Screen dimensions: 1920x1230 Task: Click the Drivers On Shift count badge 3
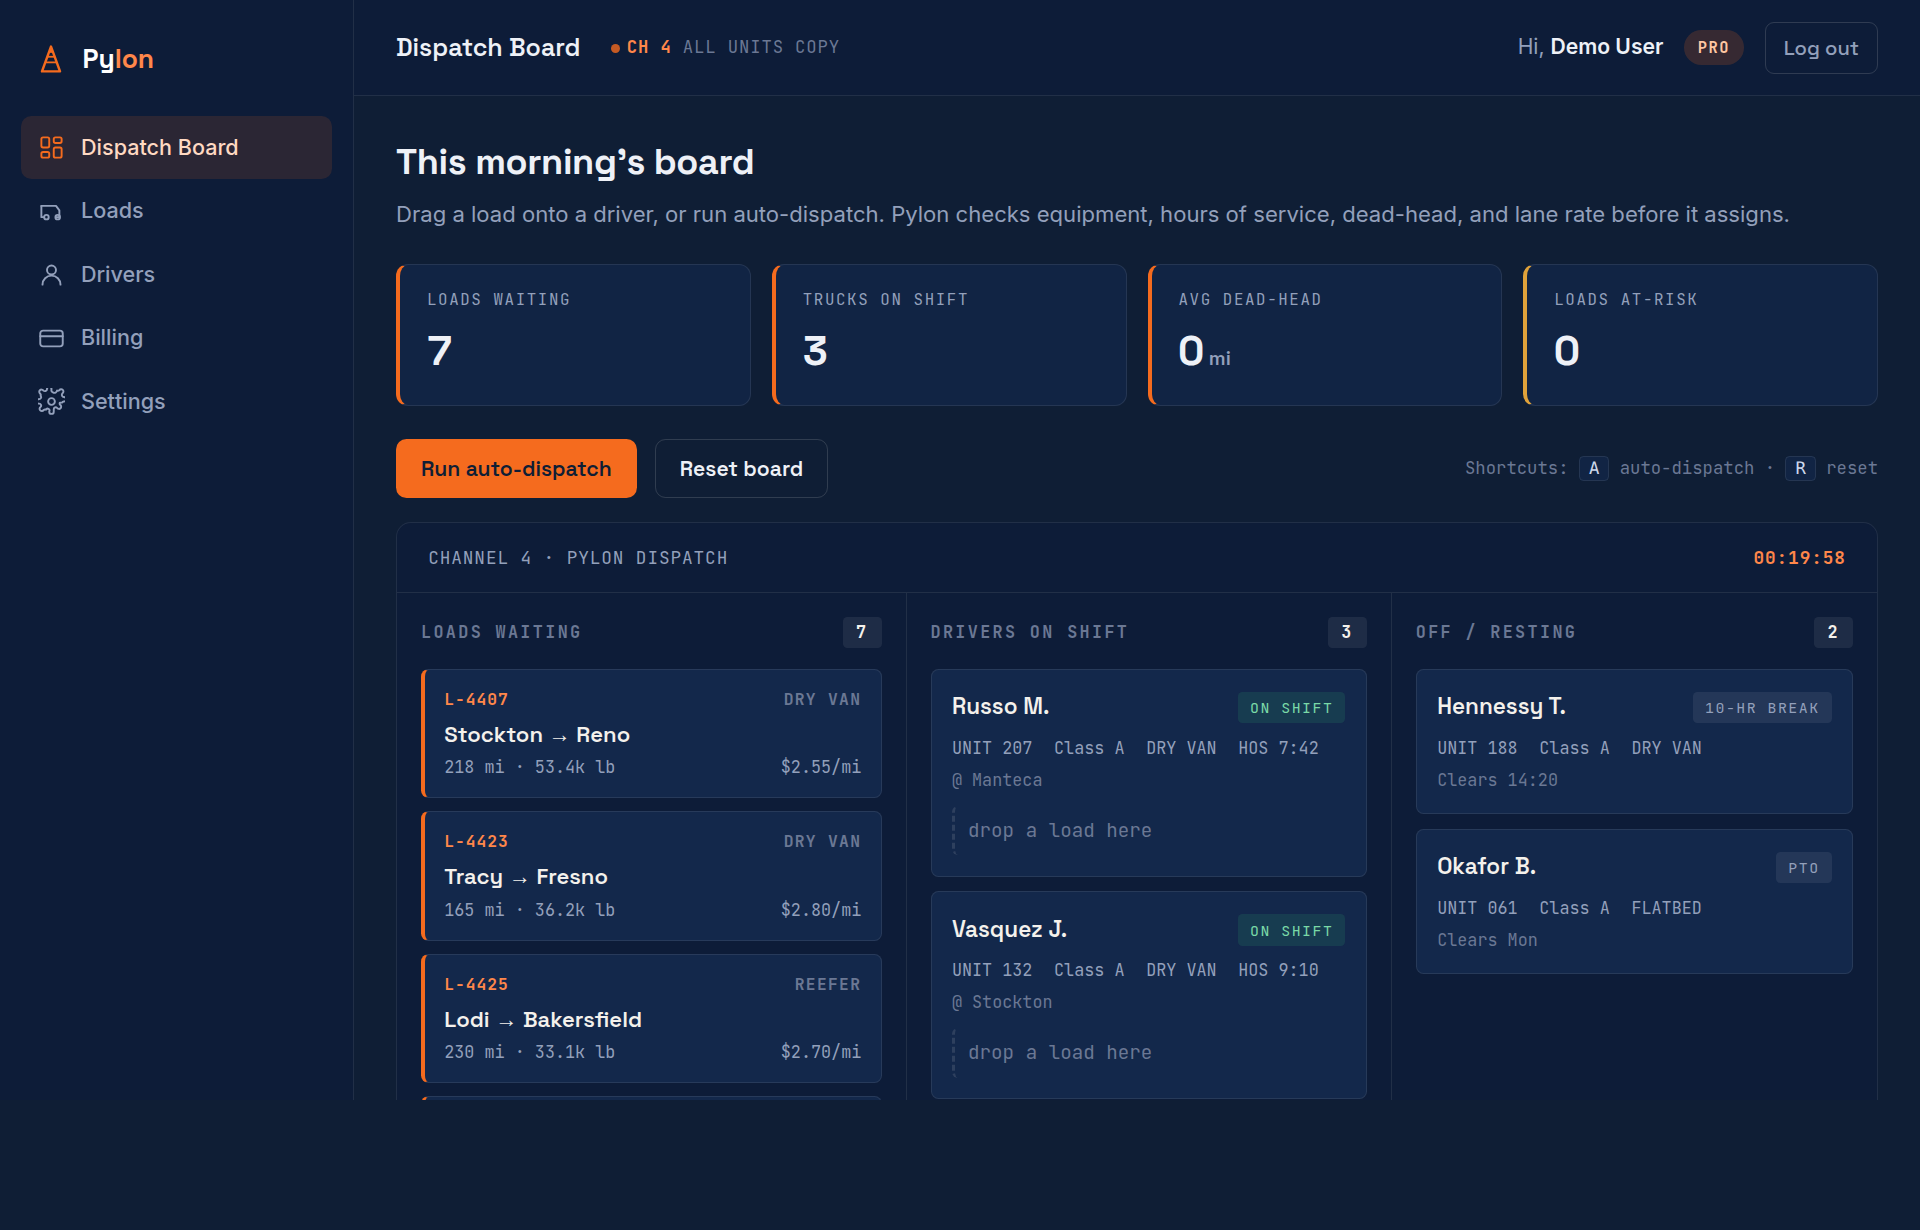click(1347, 632)
